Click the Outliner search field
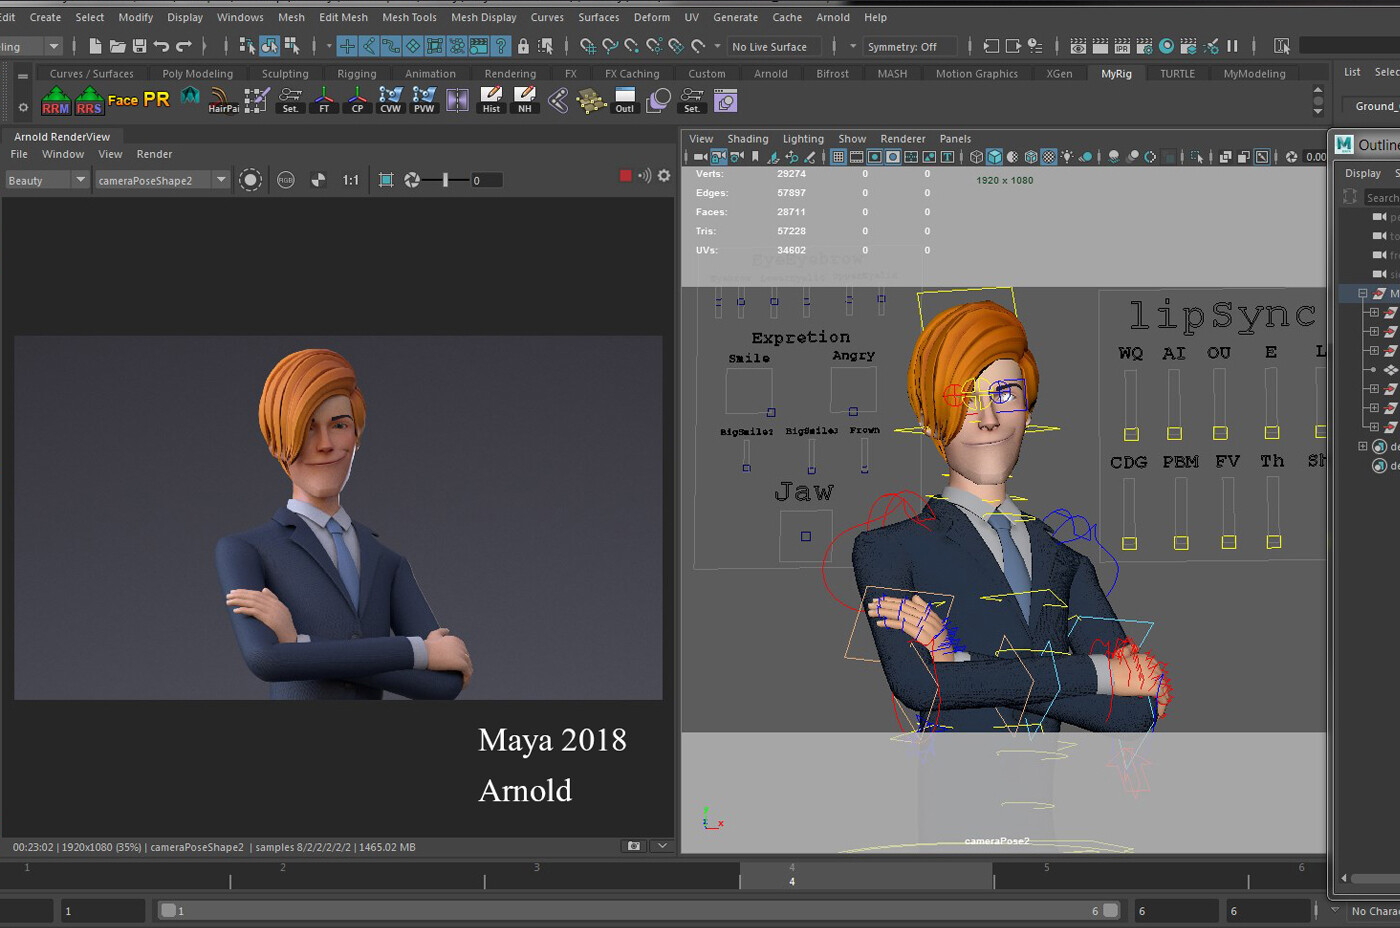The width and height of the screenshot is (1400, 928). (x=1384, y=197)
